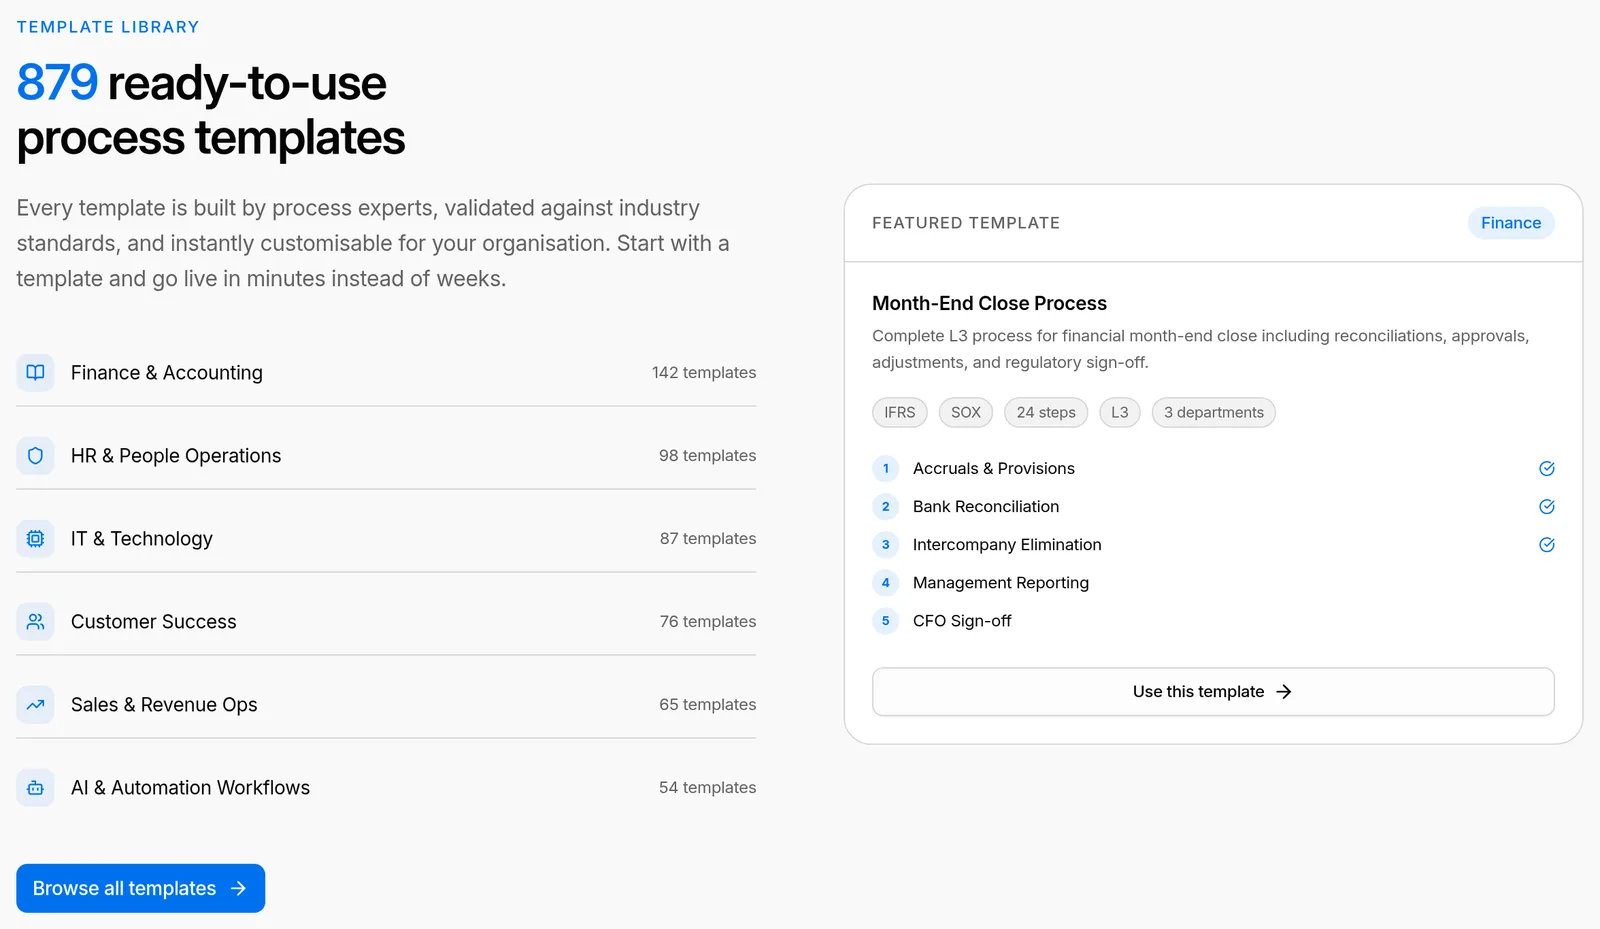1600x929 pixels.
Task: Select the IFRS tag pill
Action: (900, 412)
